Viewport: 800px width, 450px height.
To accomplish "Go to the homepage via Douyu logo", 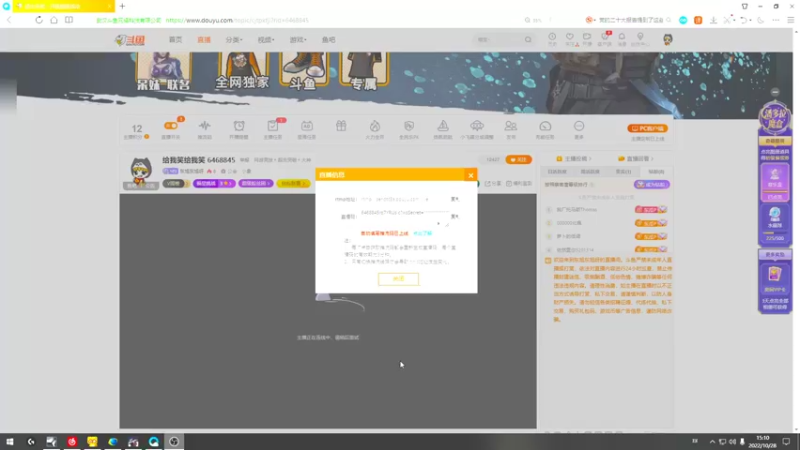I will click(x=130, y=40).
